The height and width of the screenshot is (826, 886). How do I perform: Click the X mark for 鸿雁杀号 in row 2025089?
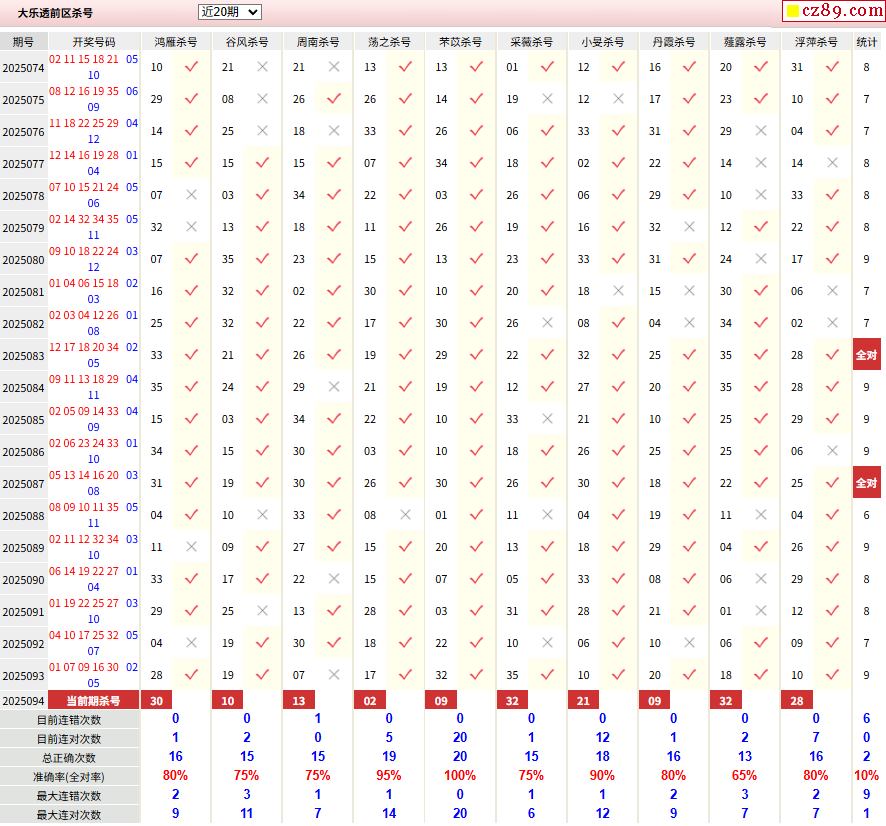pos(192,547)
